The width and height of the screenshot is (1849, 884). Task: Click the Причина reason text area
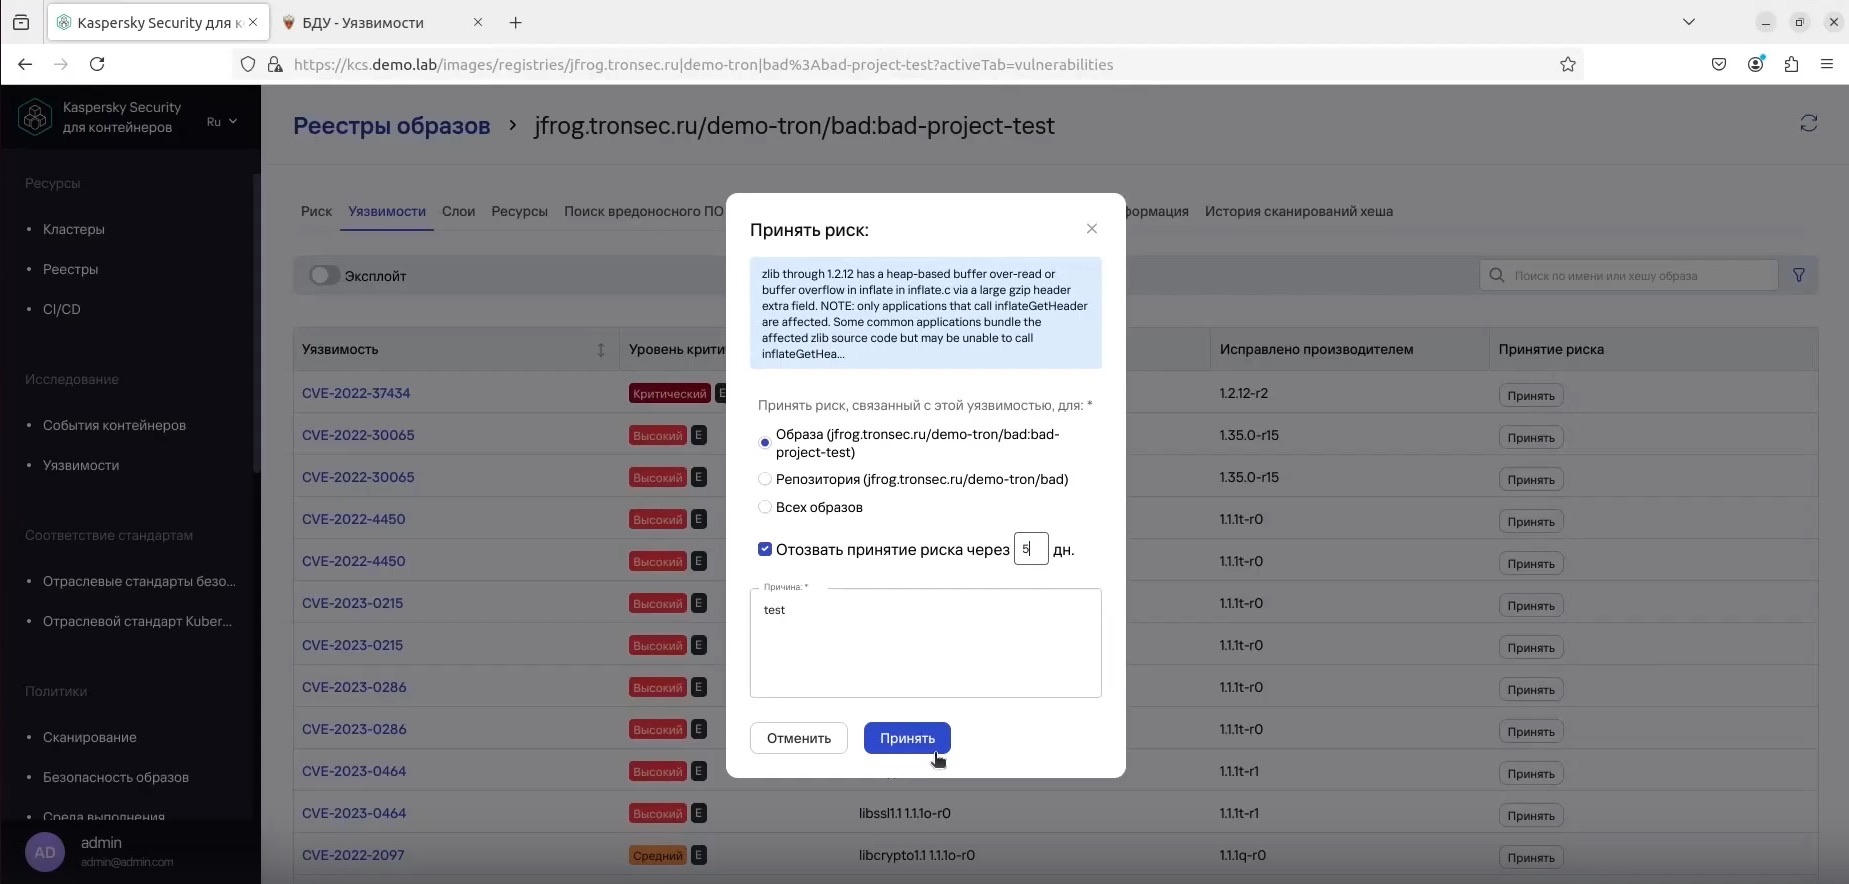[926, 643]
